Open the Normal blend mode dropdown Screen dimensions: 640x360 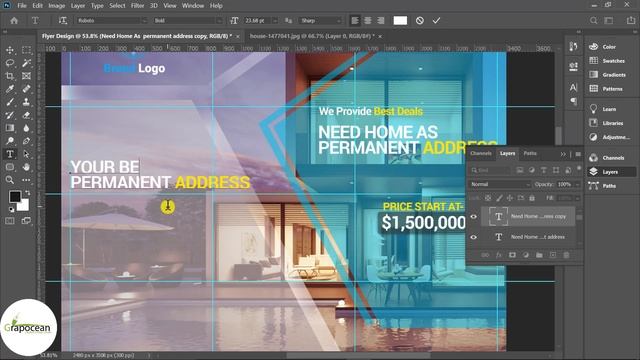500,184
